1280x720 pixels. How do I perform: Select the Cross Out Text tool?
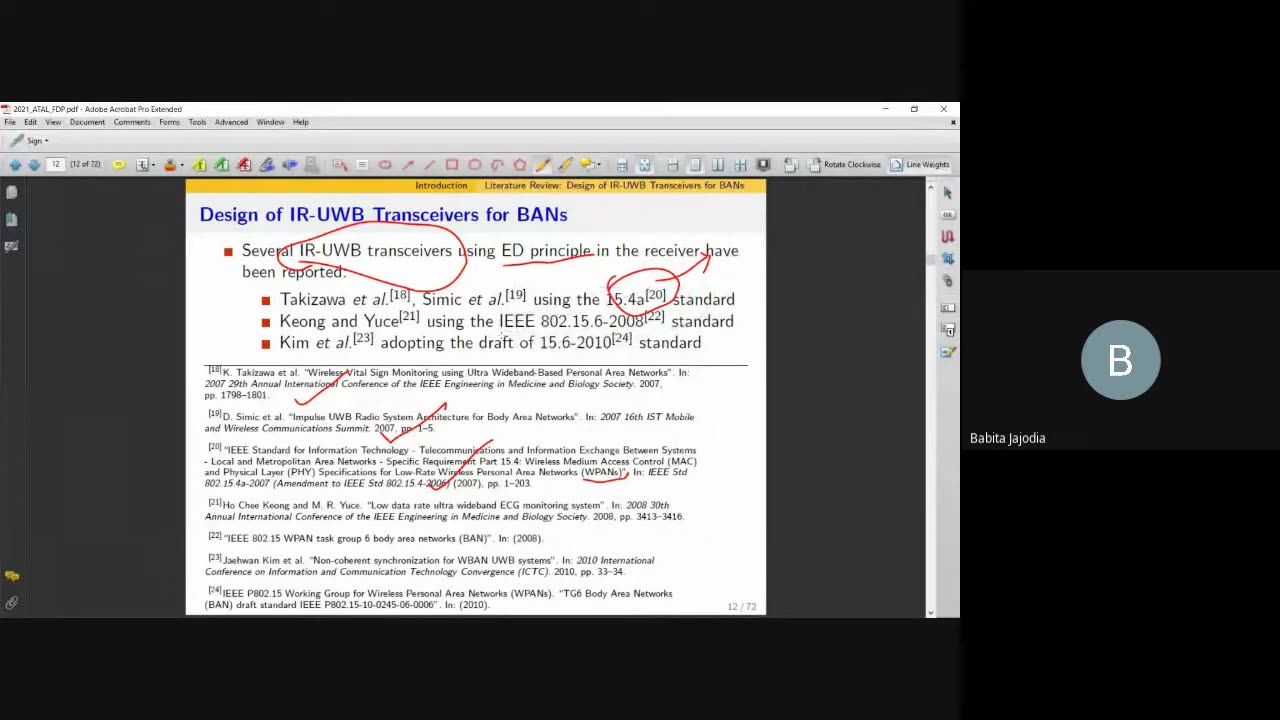click(244, 165)
